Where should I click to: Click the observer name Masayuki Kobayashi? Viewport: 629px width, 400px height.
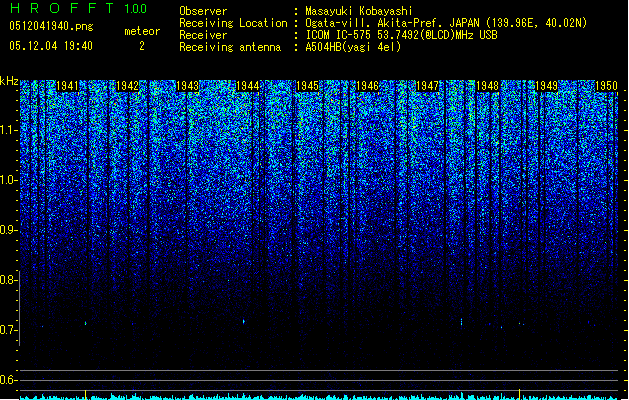coord(359,11)
